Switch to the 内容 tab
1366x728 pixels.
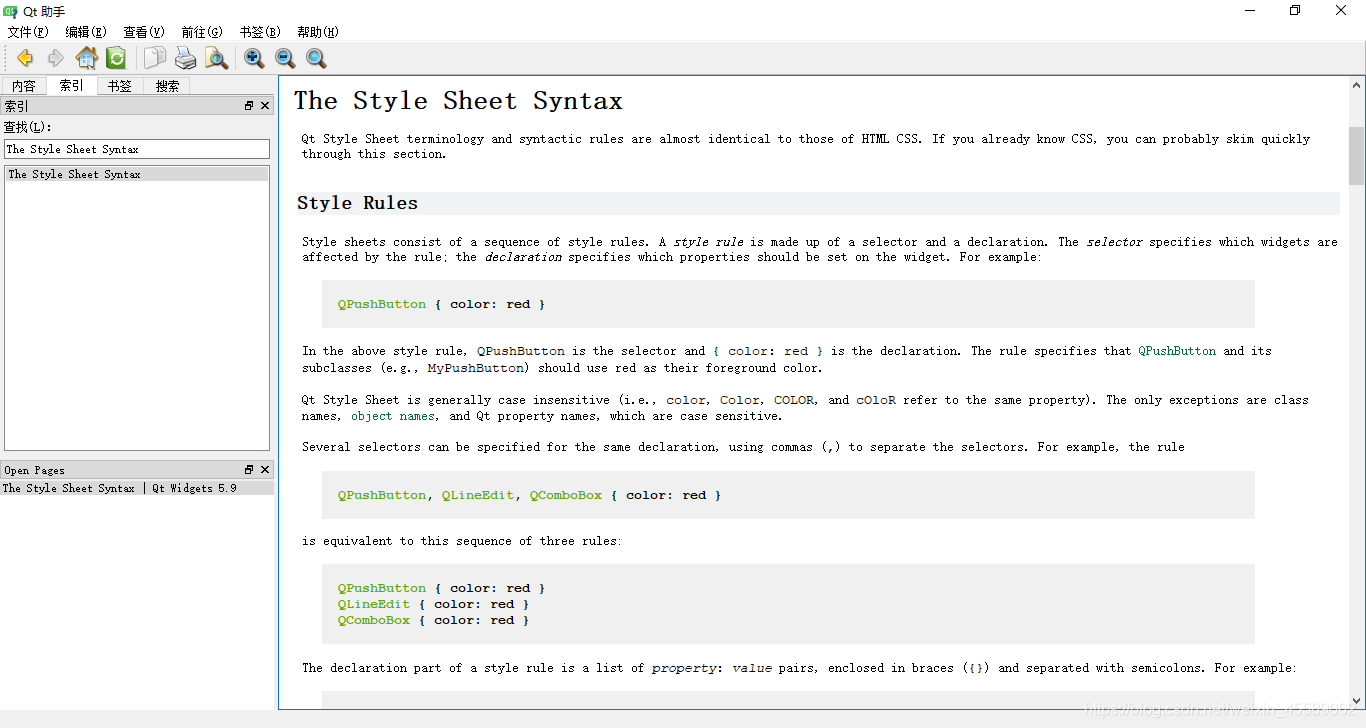pos(23,85)
